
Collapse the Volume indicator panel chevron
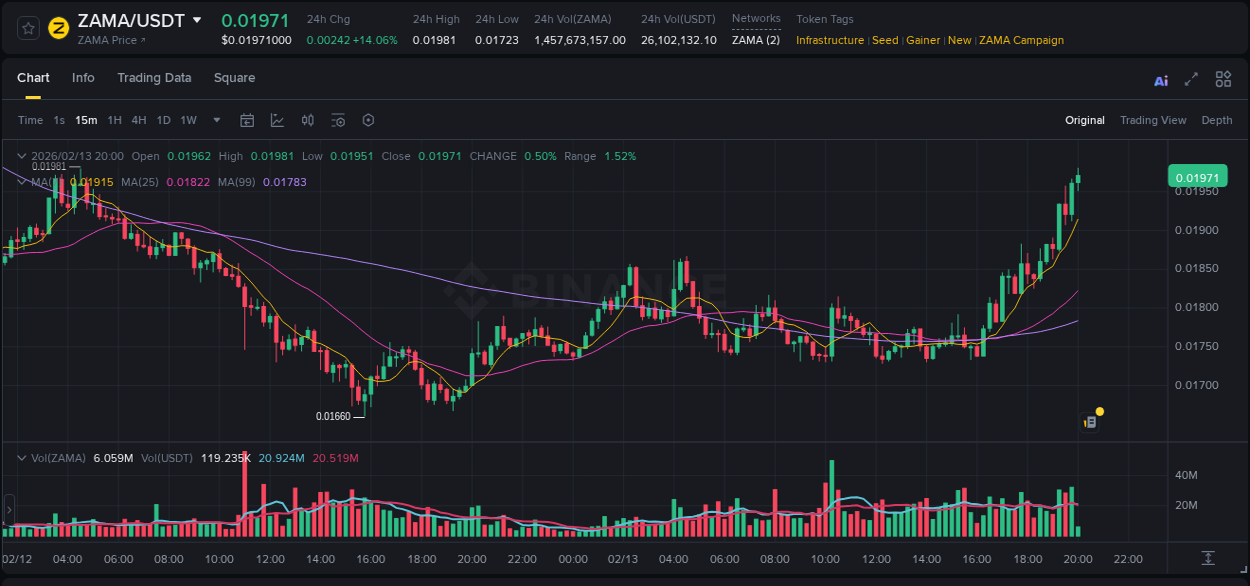click(x=21, y=457)
